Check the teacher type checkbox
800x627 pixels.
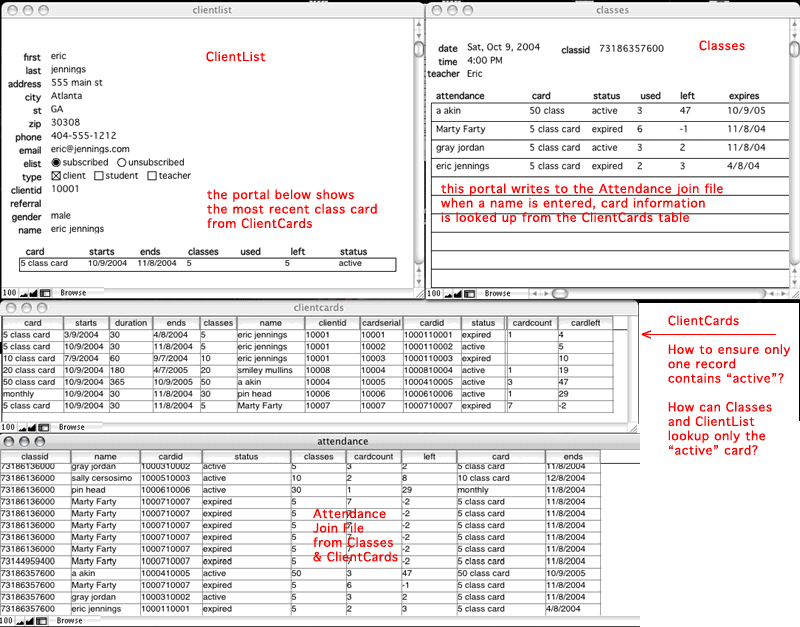click(x=152, y=176)
